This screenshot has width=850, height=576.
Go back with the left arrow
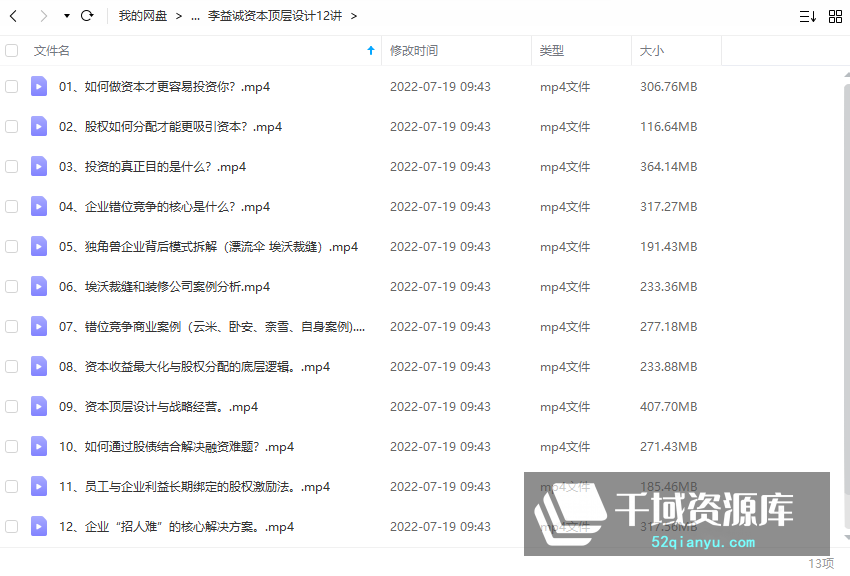click(14, 16)
